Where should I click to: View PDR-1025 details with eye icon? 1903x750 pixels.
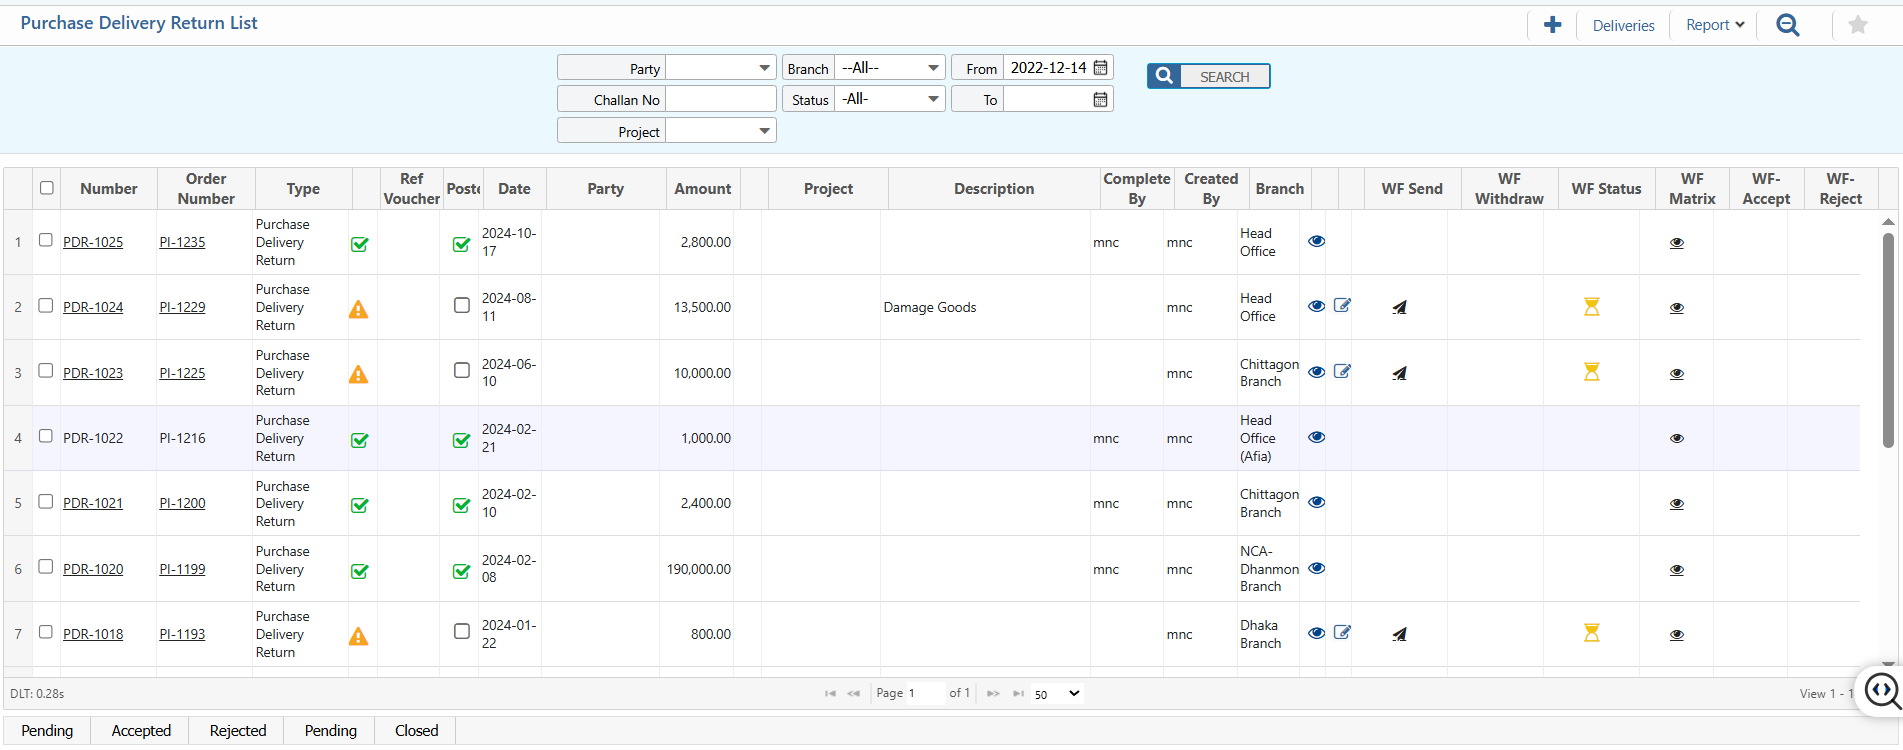[1317, 241]
